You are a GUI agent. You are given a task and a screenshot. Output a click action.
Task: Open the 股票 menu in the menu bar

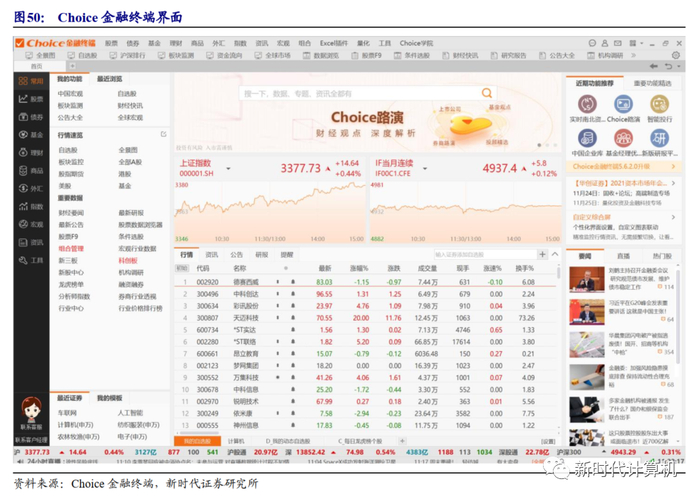click(x=111, y=43)
